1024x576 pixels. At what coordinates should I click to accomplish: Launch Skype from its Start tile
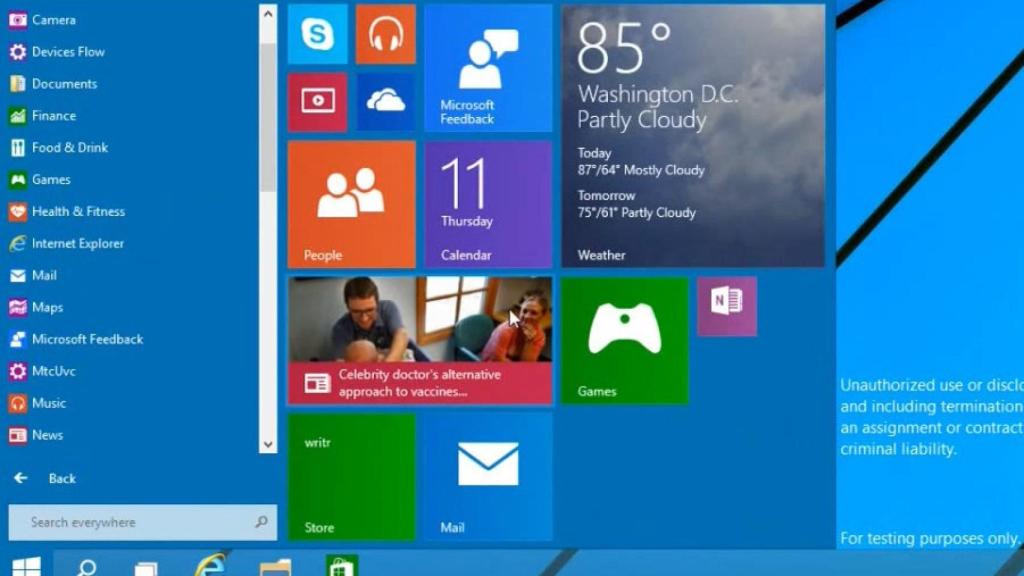point(317,34)
